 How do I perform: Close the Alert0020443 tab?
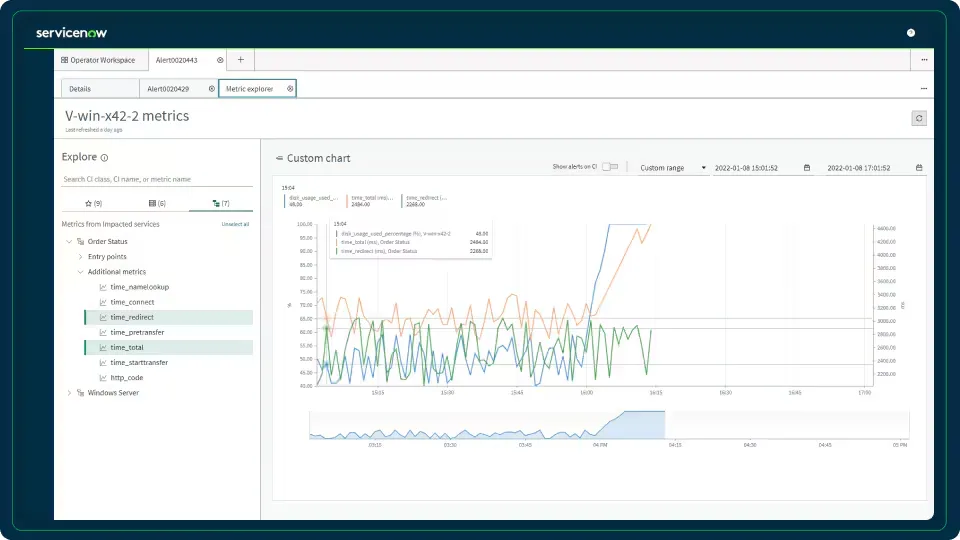click(220, 60)
